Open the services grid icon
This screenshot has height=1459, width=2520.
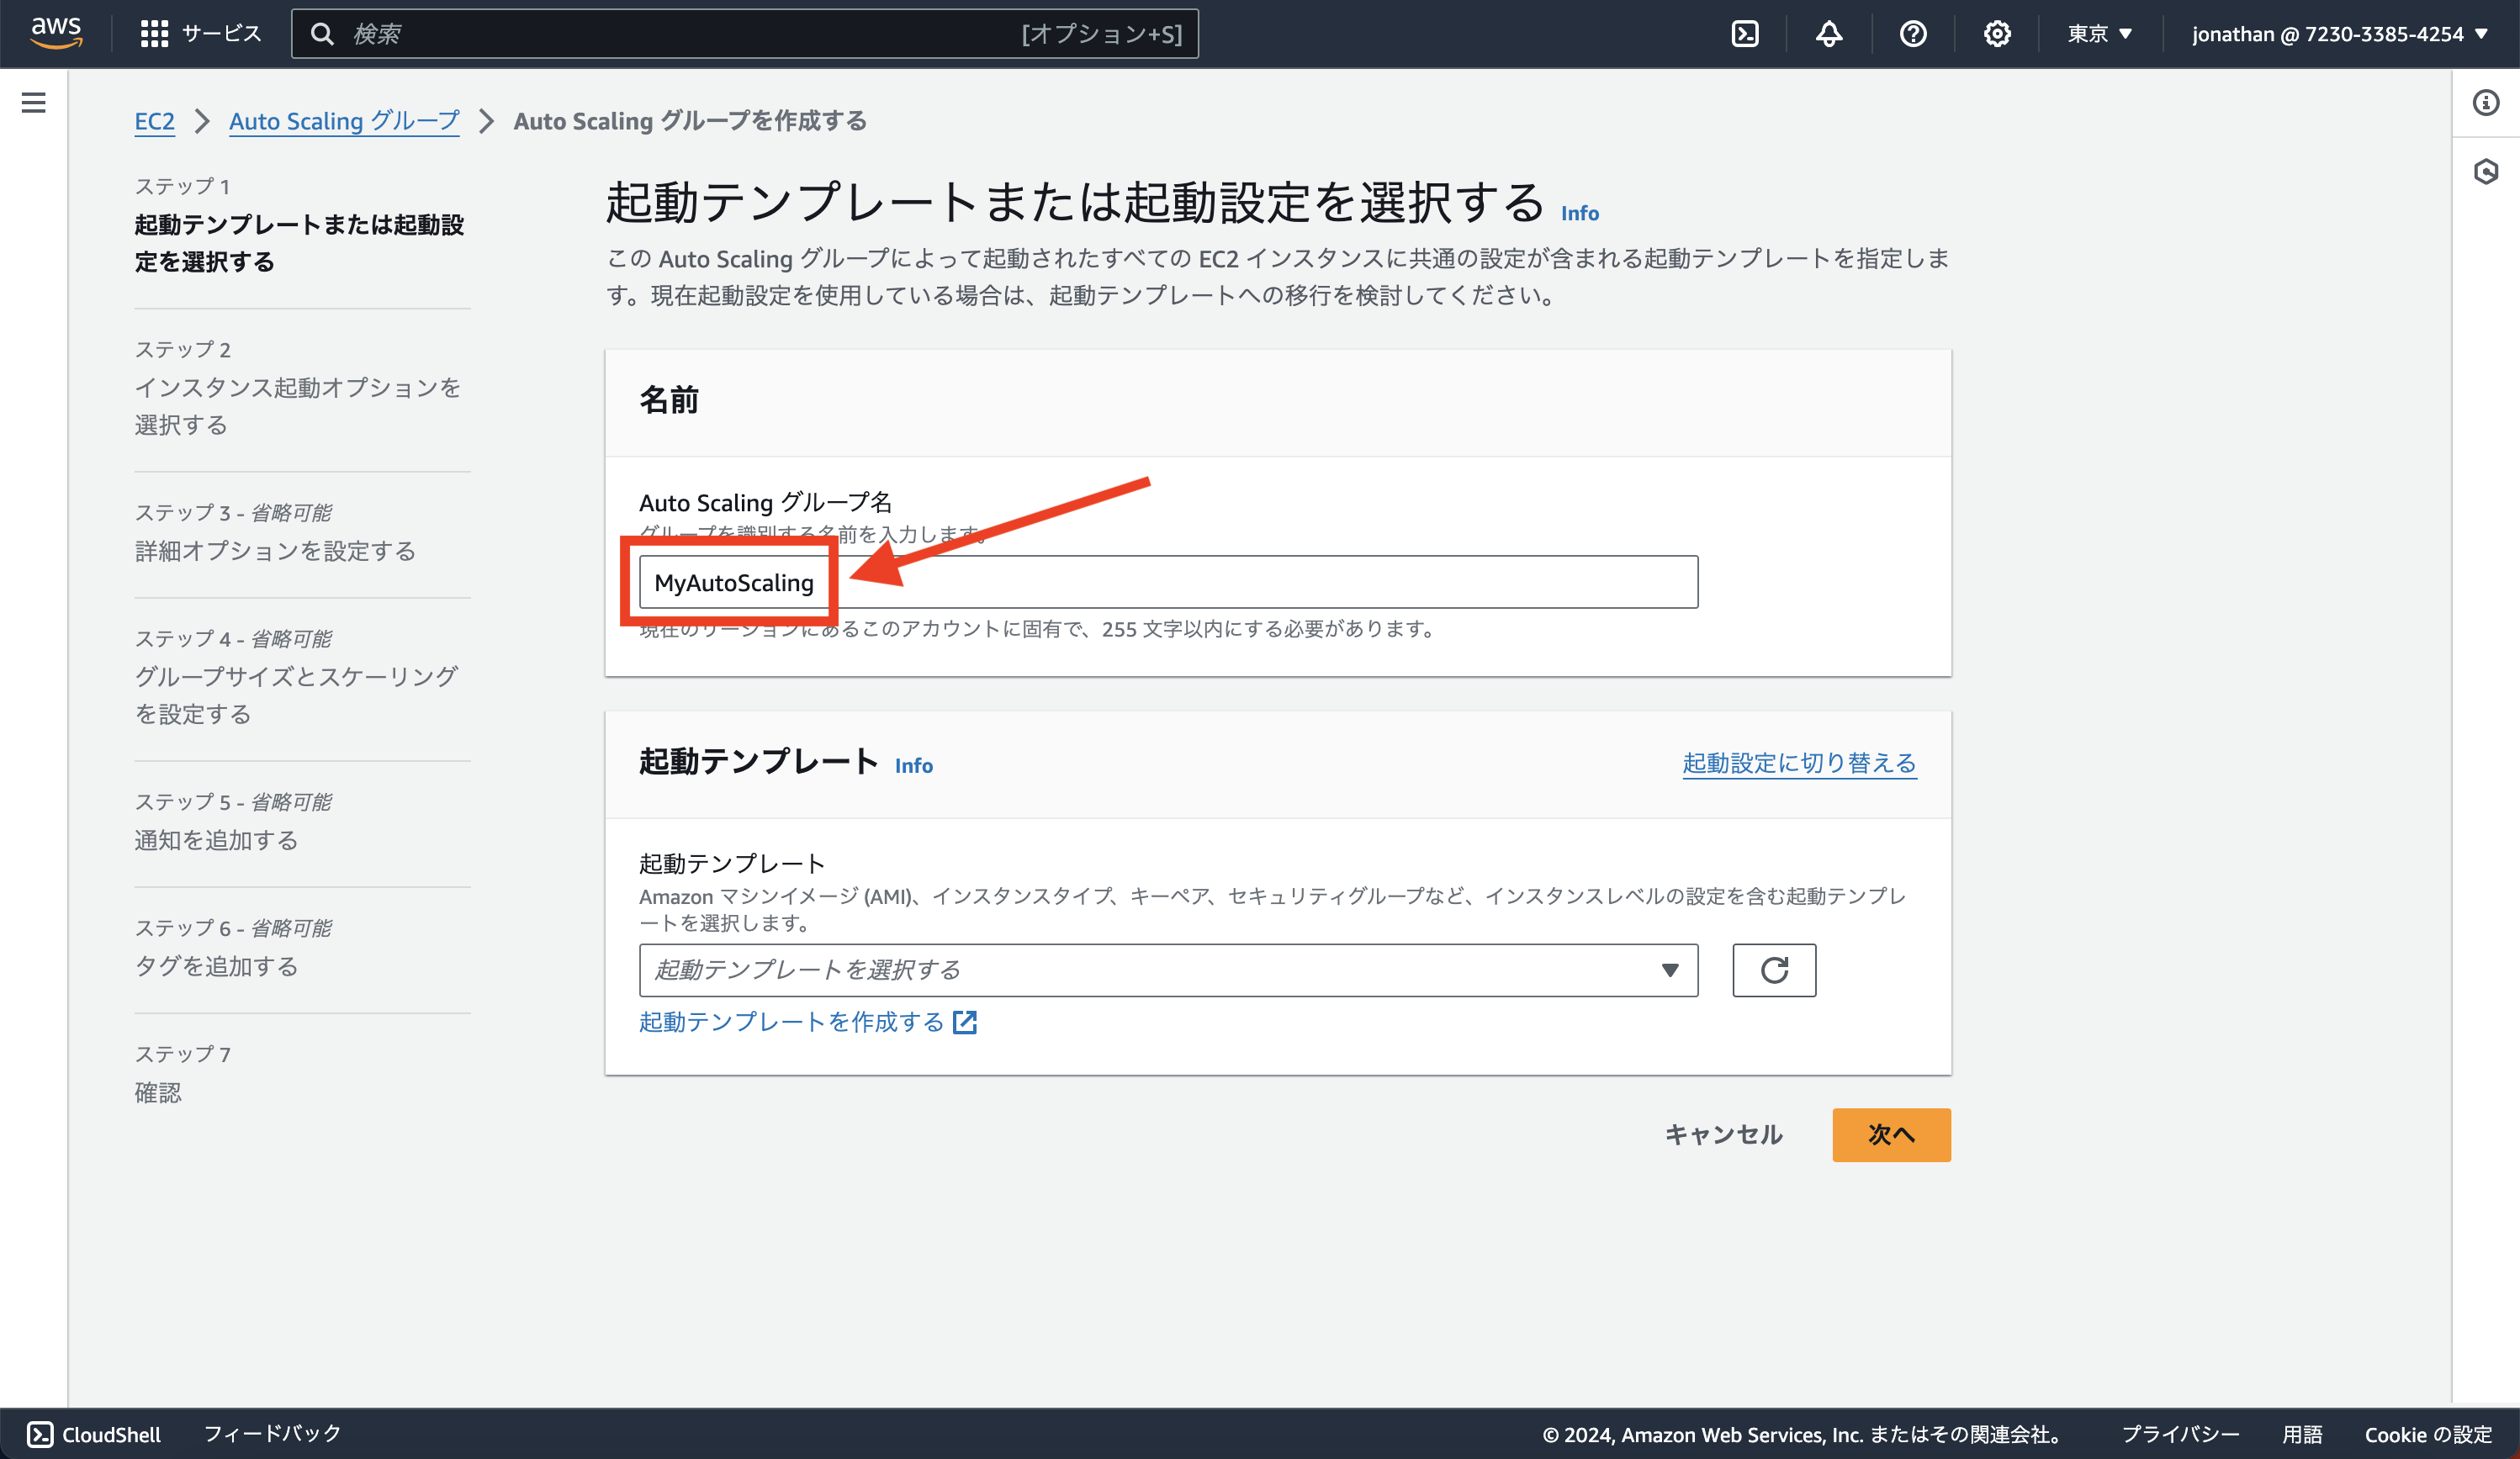(154, 33)
